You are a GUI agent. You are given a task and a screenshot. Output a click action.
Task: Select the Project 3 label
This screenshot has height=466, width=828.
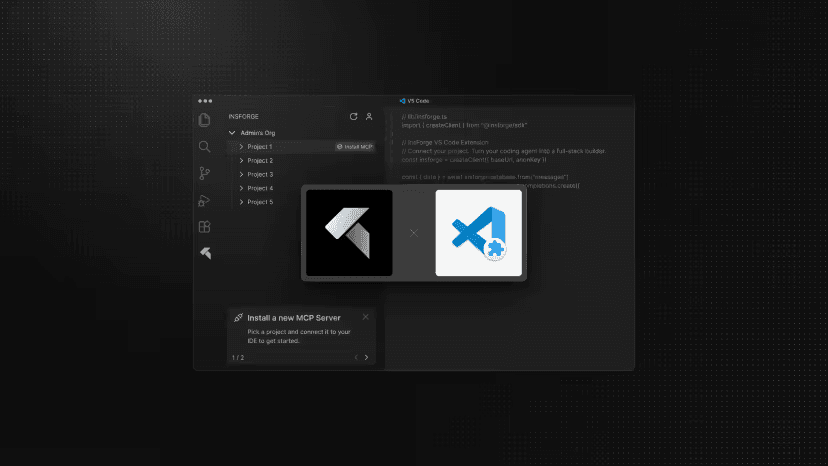pos(260,174)
